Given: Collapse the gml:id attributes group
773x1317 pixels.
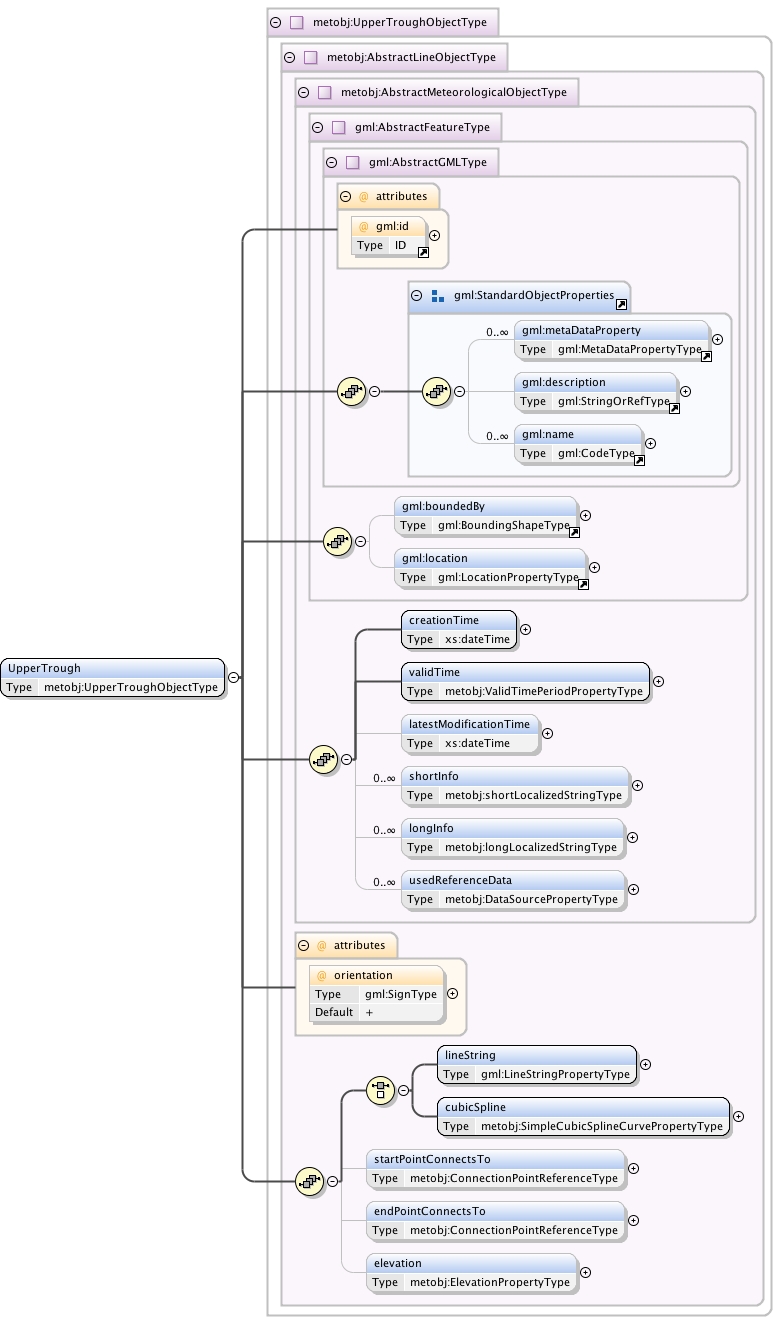Looking at the screenshot, I should 345,197.
